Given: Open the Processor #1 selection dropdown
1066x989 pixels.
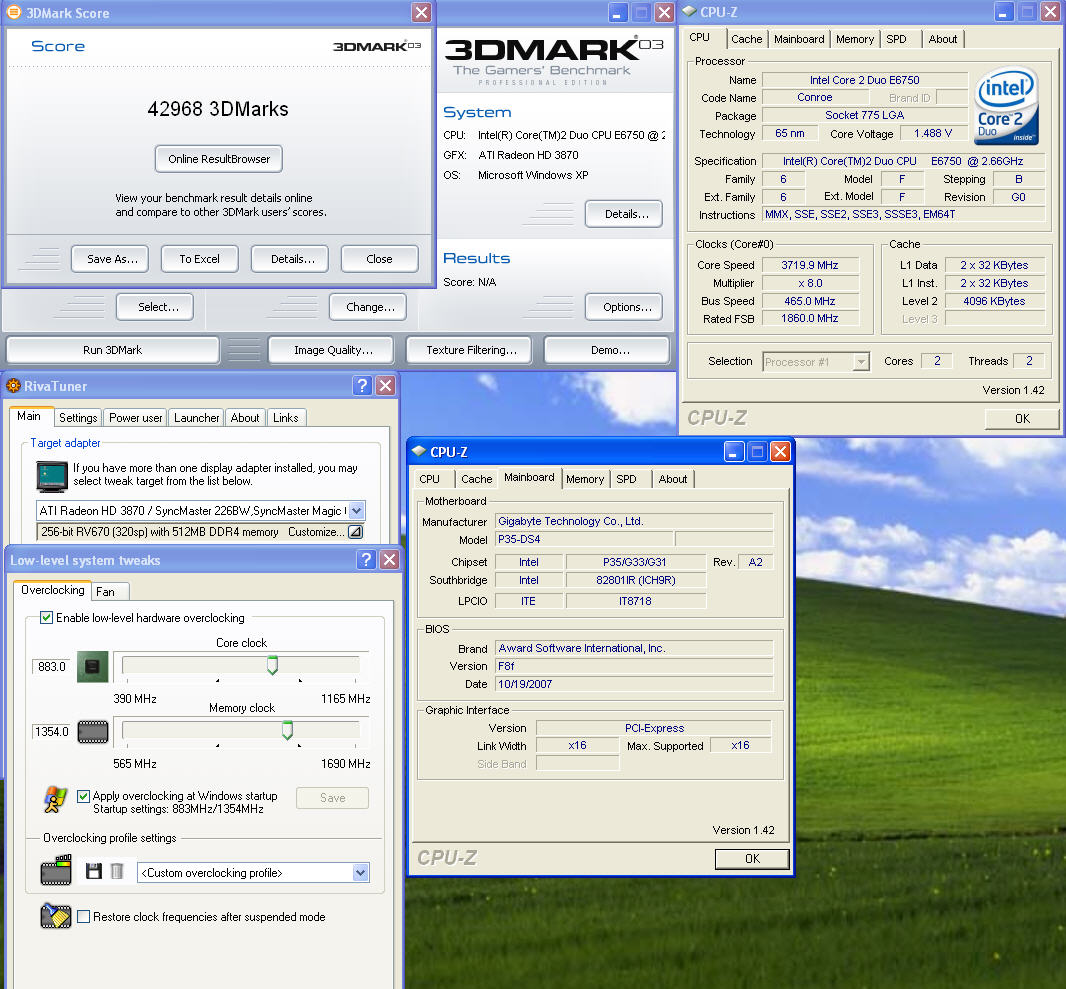Looking at the screenshot, I should 861,362.
